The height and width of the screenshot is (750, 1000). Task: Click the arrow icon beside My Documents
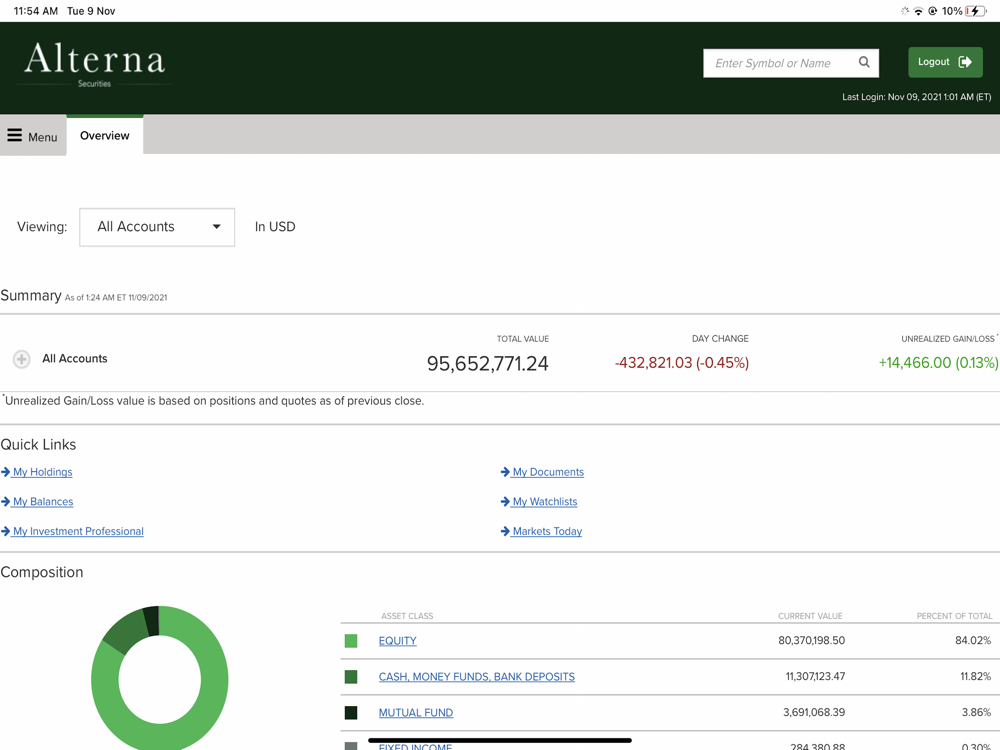pyautogui.click(x=505, y=472)
